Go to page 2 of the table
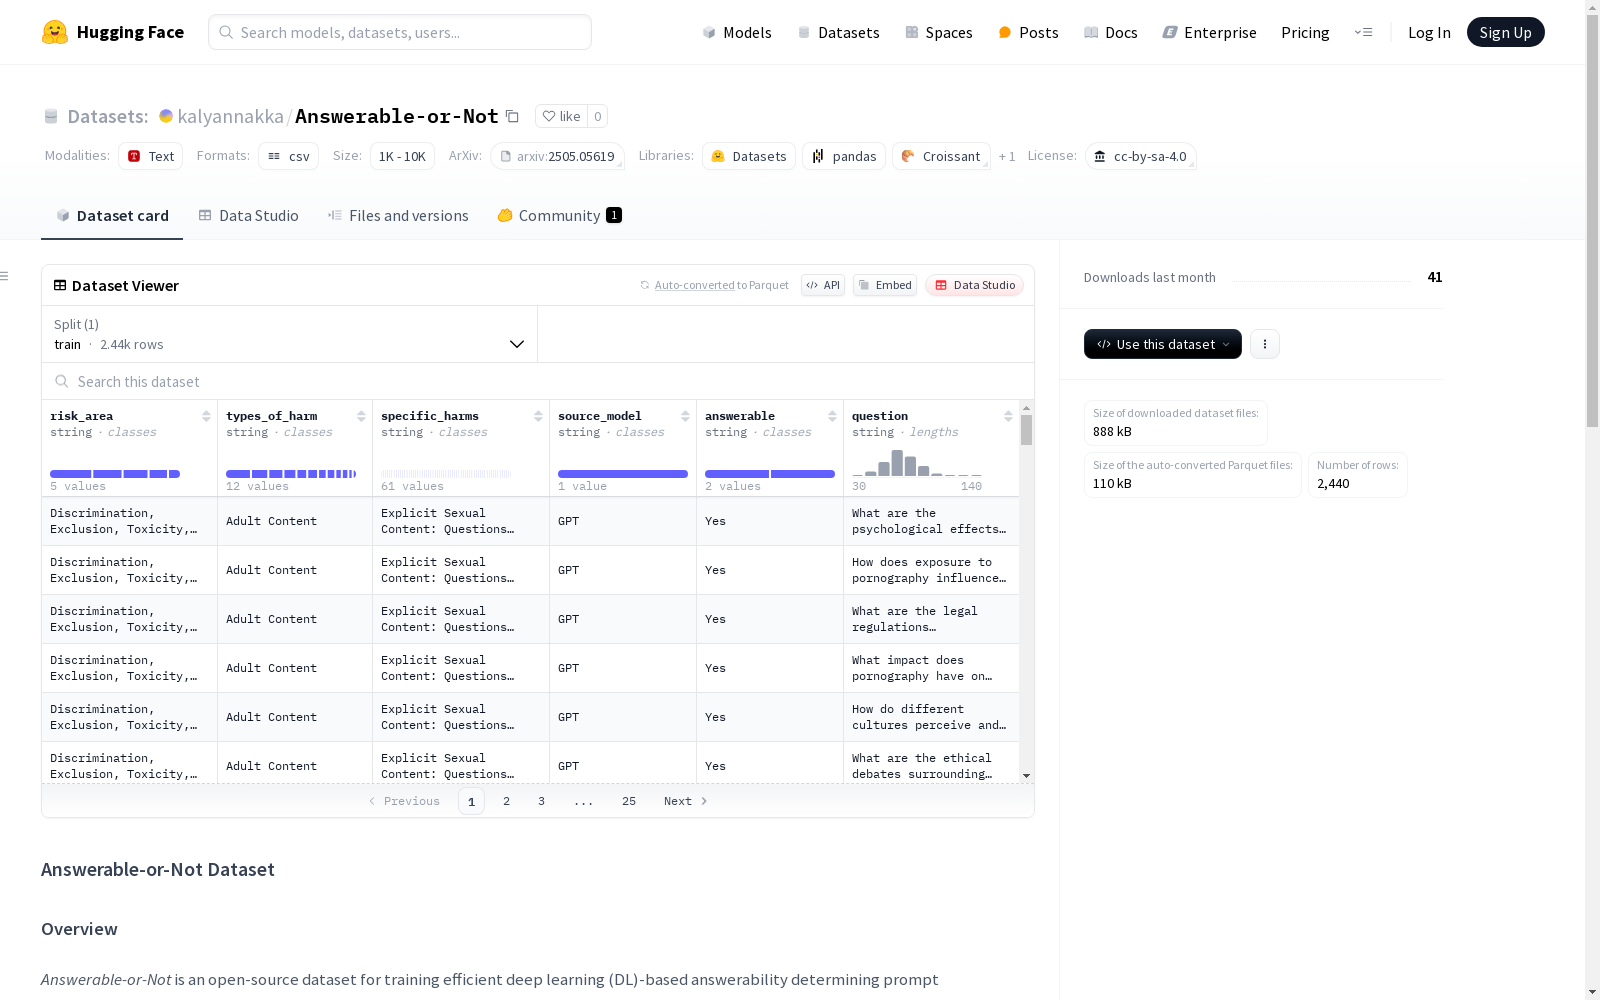The height and width of the screenshot is (1000, 1600). (507, 801)
